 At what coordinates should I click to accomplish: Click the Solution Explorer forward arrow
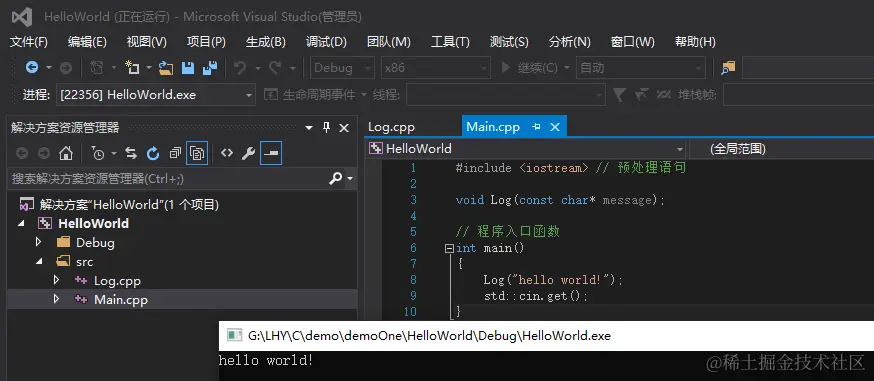43,153
